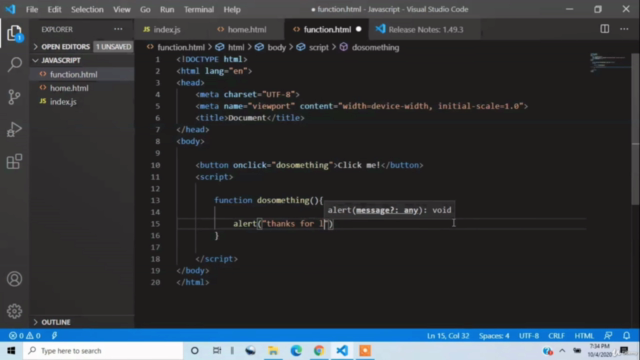Open the View menu
The height and width of the screenshot is (360, 640).
[x=122, y=9]
